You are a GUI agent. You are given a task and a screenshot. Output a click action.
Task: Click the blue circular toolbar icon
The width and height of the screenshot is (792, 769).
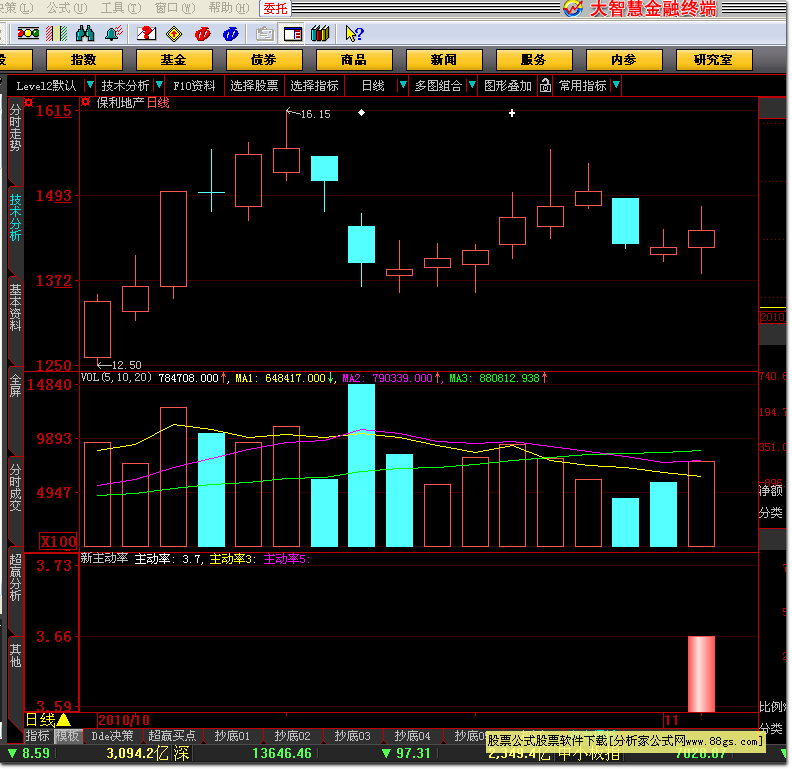point(231,34)
